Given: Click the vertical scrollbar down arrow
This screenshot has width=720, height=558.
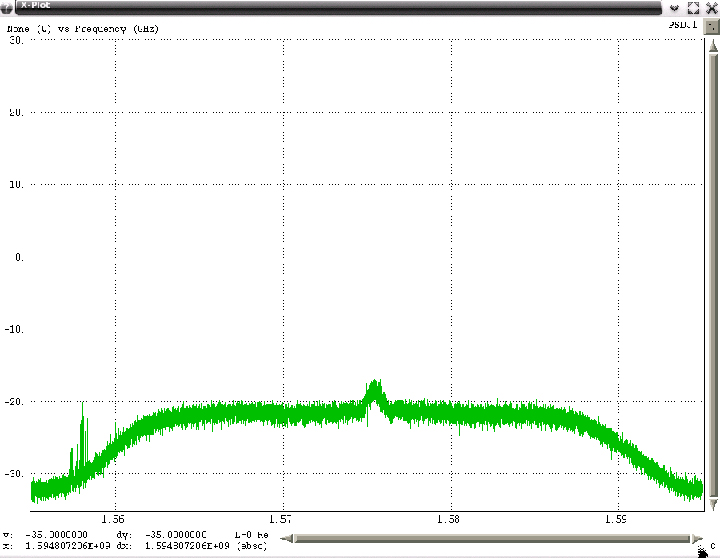Looking at the screenshot, I should tap(710, 502).
